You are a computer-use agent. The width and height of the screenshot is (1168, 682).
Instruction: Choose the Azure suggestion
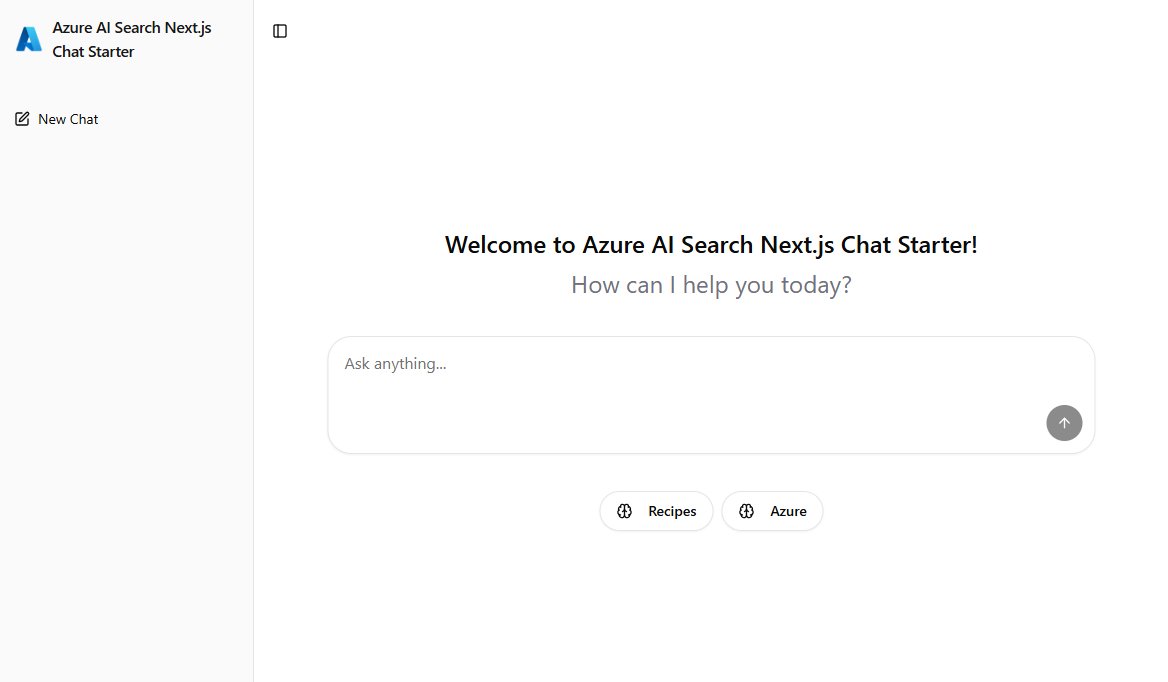[x=772, y=512]
